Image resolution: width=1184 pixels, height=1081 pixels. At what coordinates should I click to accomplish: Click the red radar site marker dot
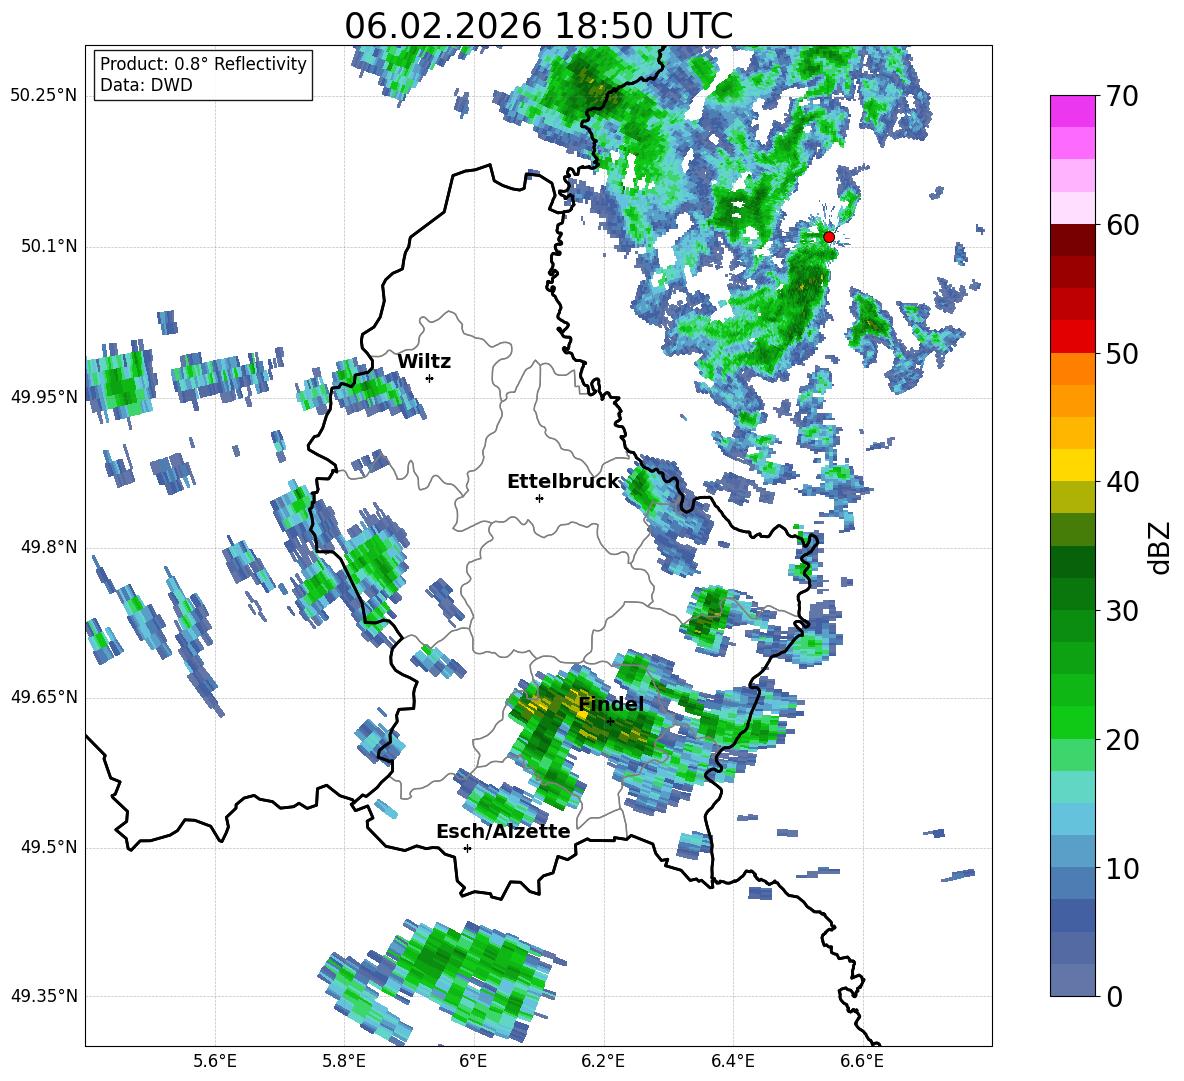click(828, 236)
